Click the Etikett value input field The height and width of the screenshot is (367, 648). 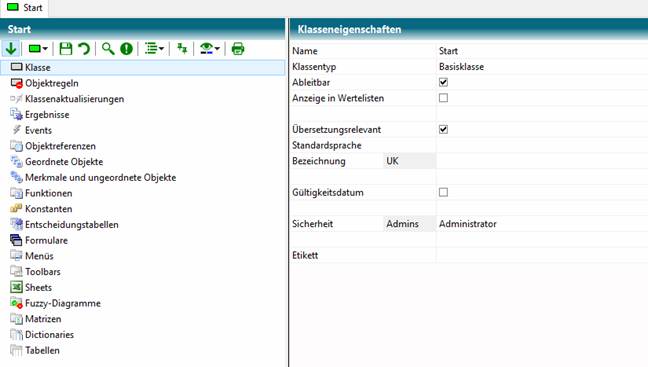tap(542, 255)
